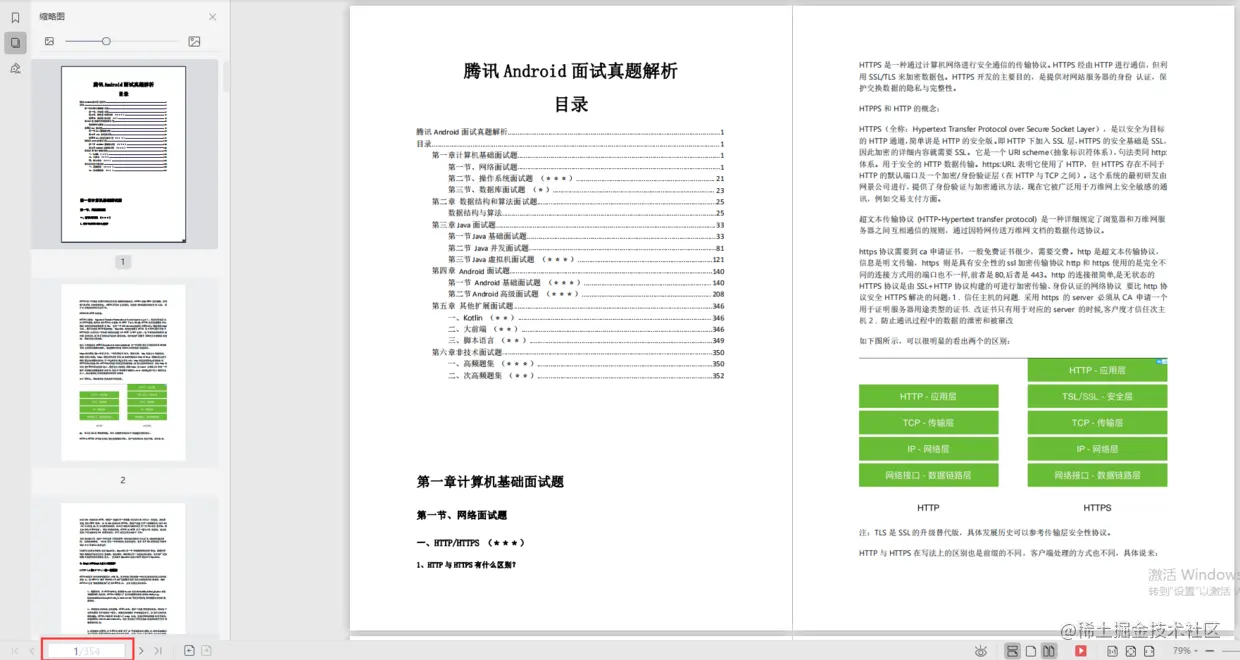
Task: Start the slideshow presentation mode
Action: coord(1080,651)
